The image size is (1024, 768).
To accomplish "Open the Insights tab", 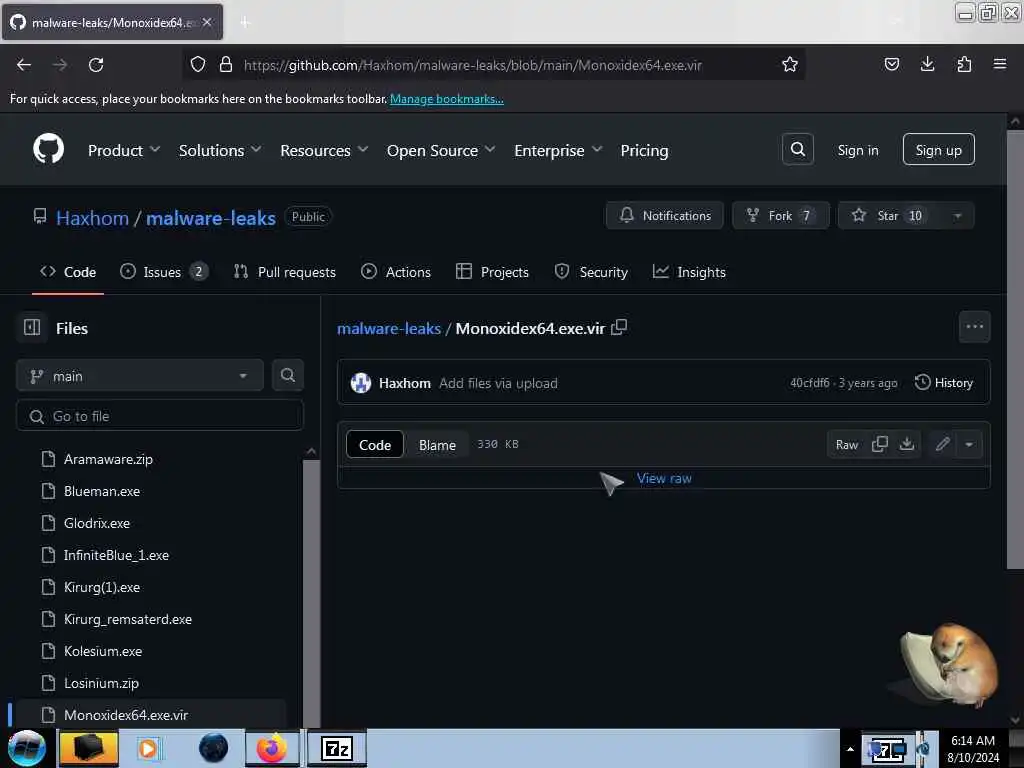I will [689, 272].
